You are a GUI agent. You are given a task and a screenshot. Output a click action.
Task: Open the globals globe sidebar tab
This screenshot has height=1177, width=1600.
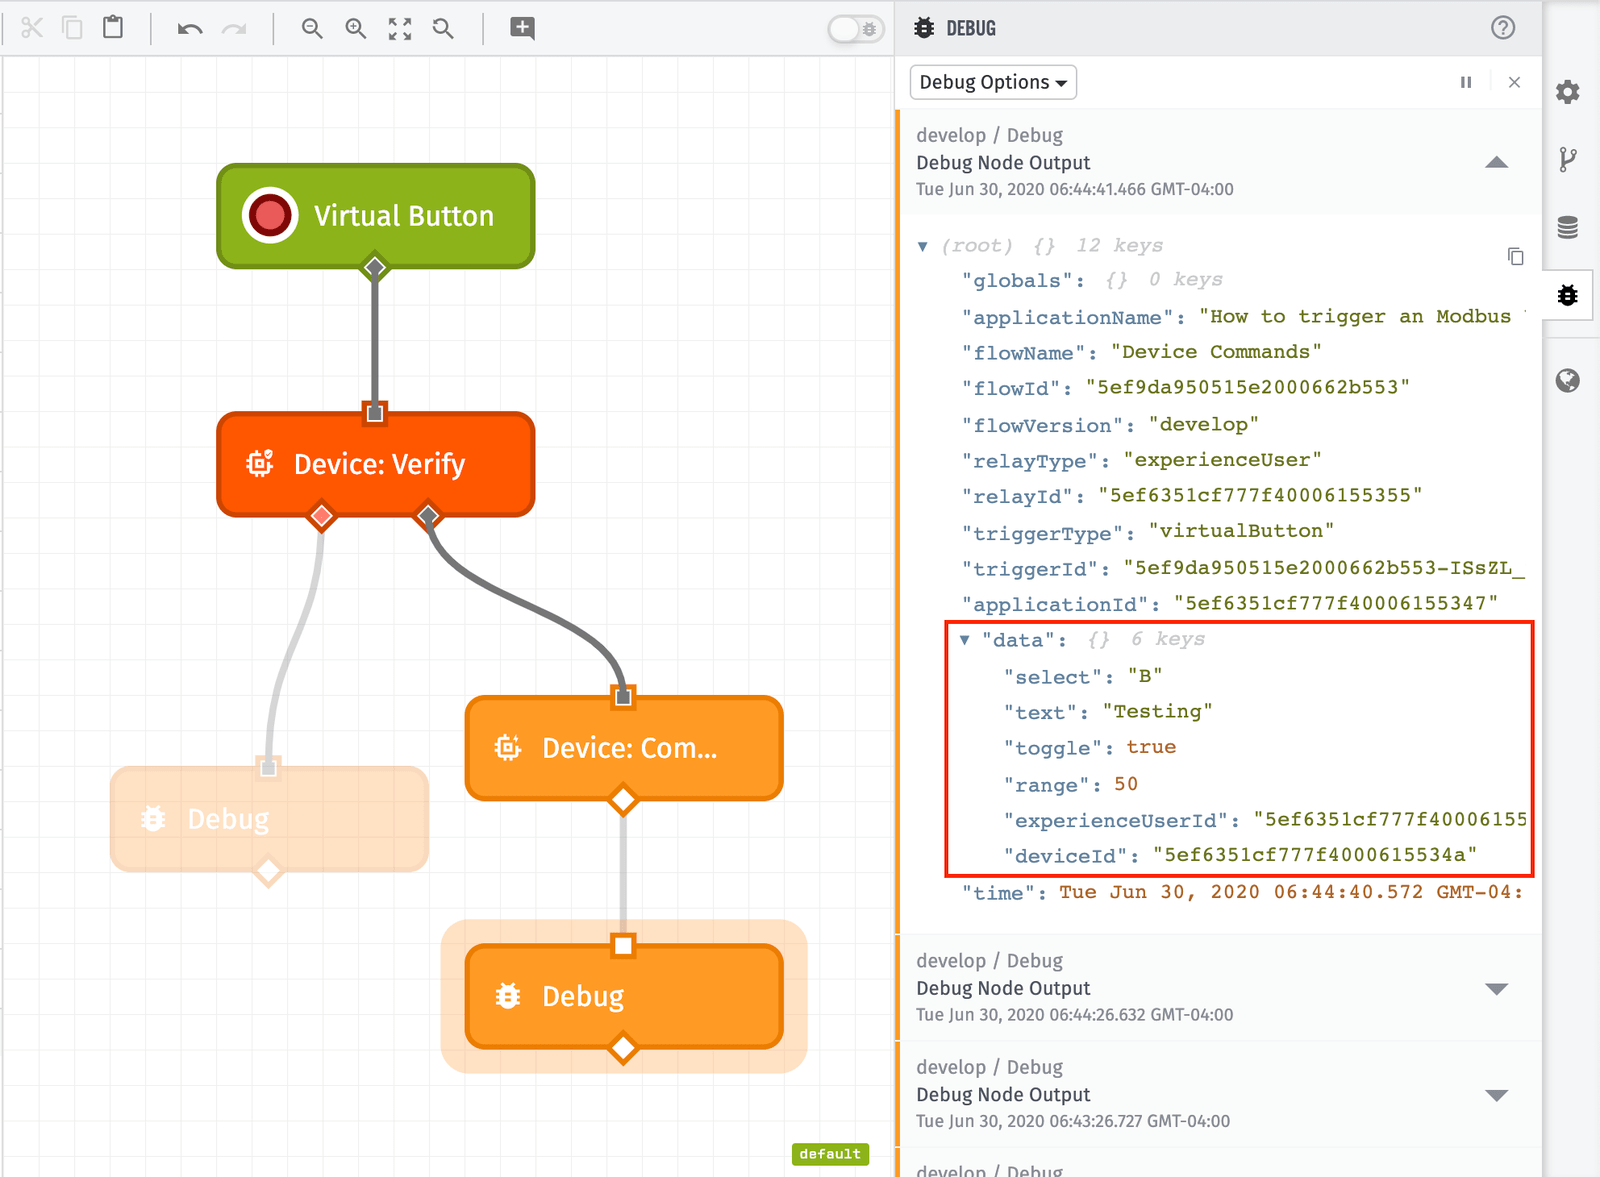pos(1567,380)
